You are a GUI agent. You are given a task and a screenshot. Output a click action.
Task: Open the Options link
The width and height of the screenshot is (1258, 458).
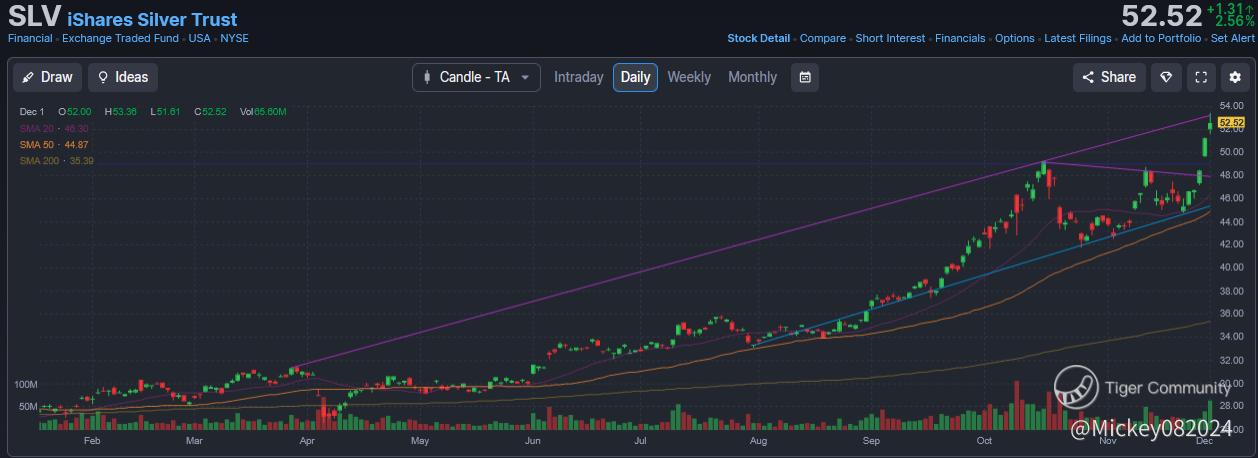[x=1015, y=38]
